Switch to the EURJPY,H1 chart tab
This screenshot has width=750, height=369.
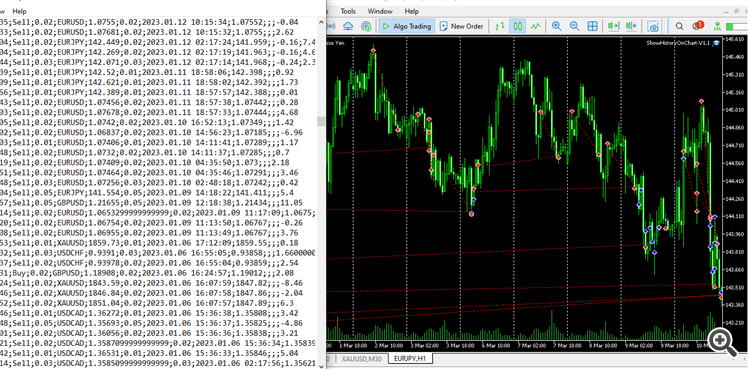tap(410, 358)
